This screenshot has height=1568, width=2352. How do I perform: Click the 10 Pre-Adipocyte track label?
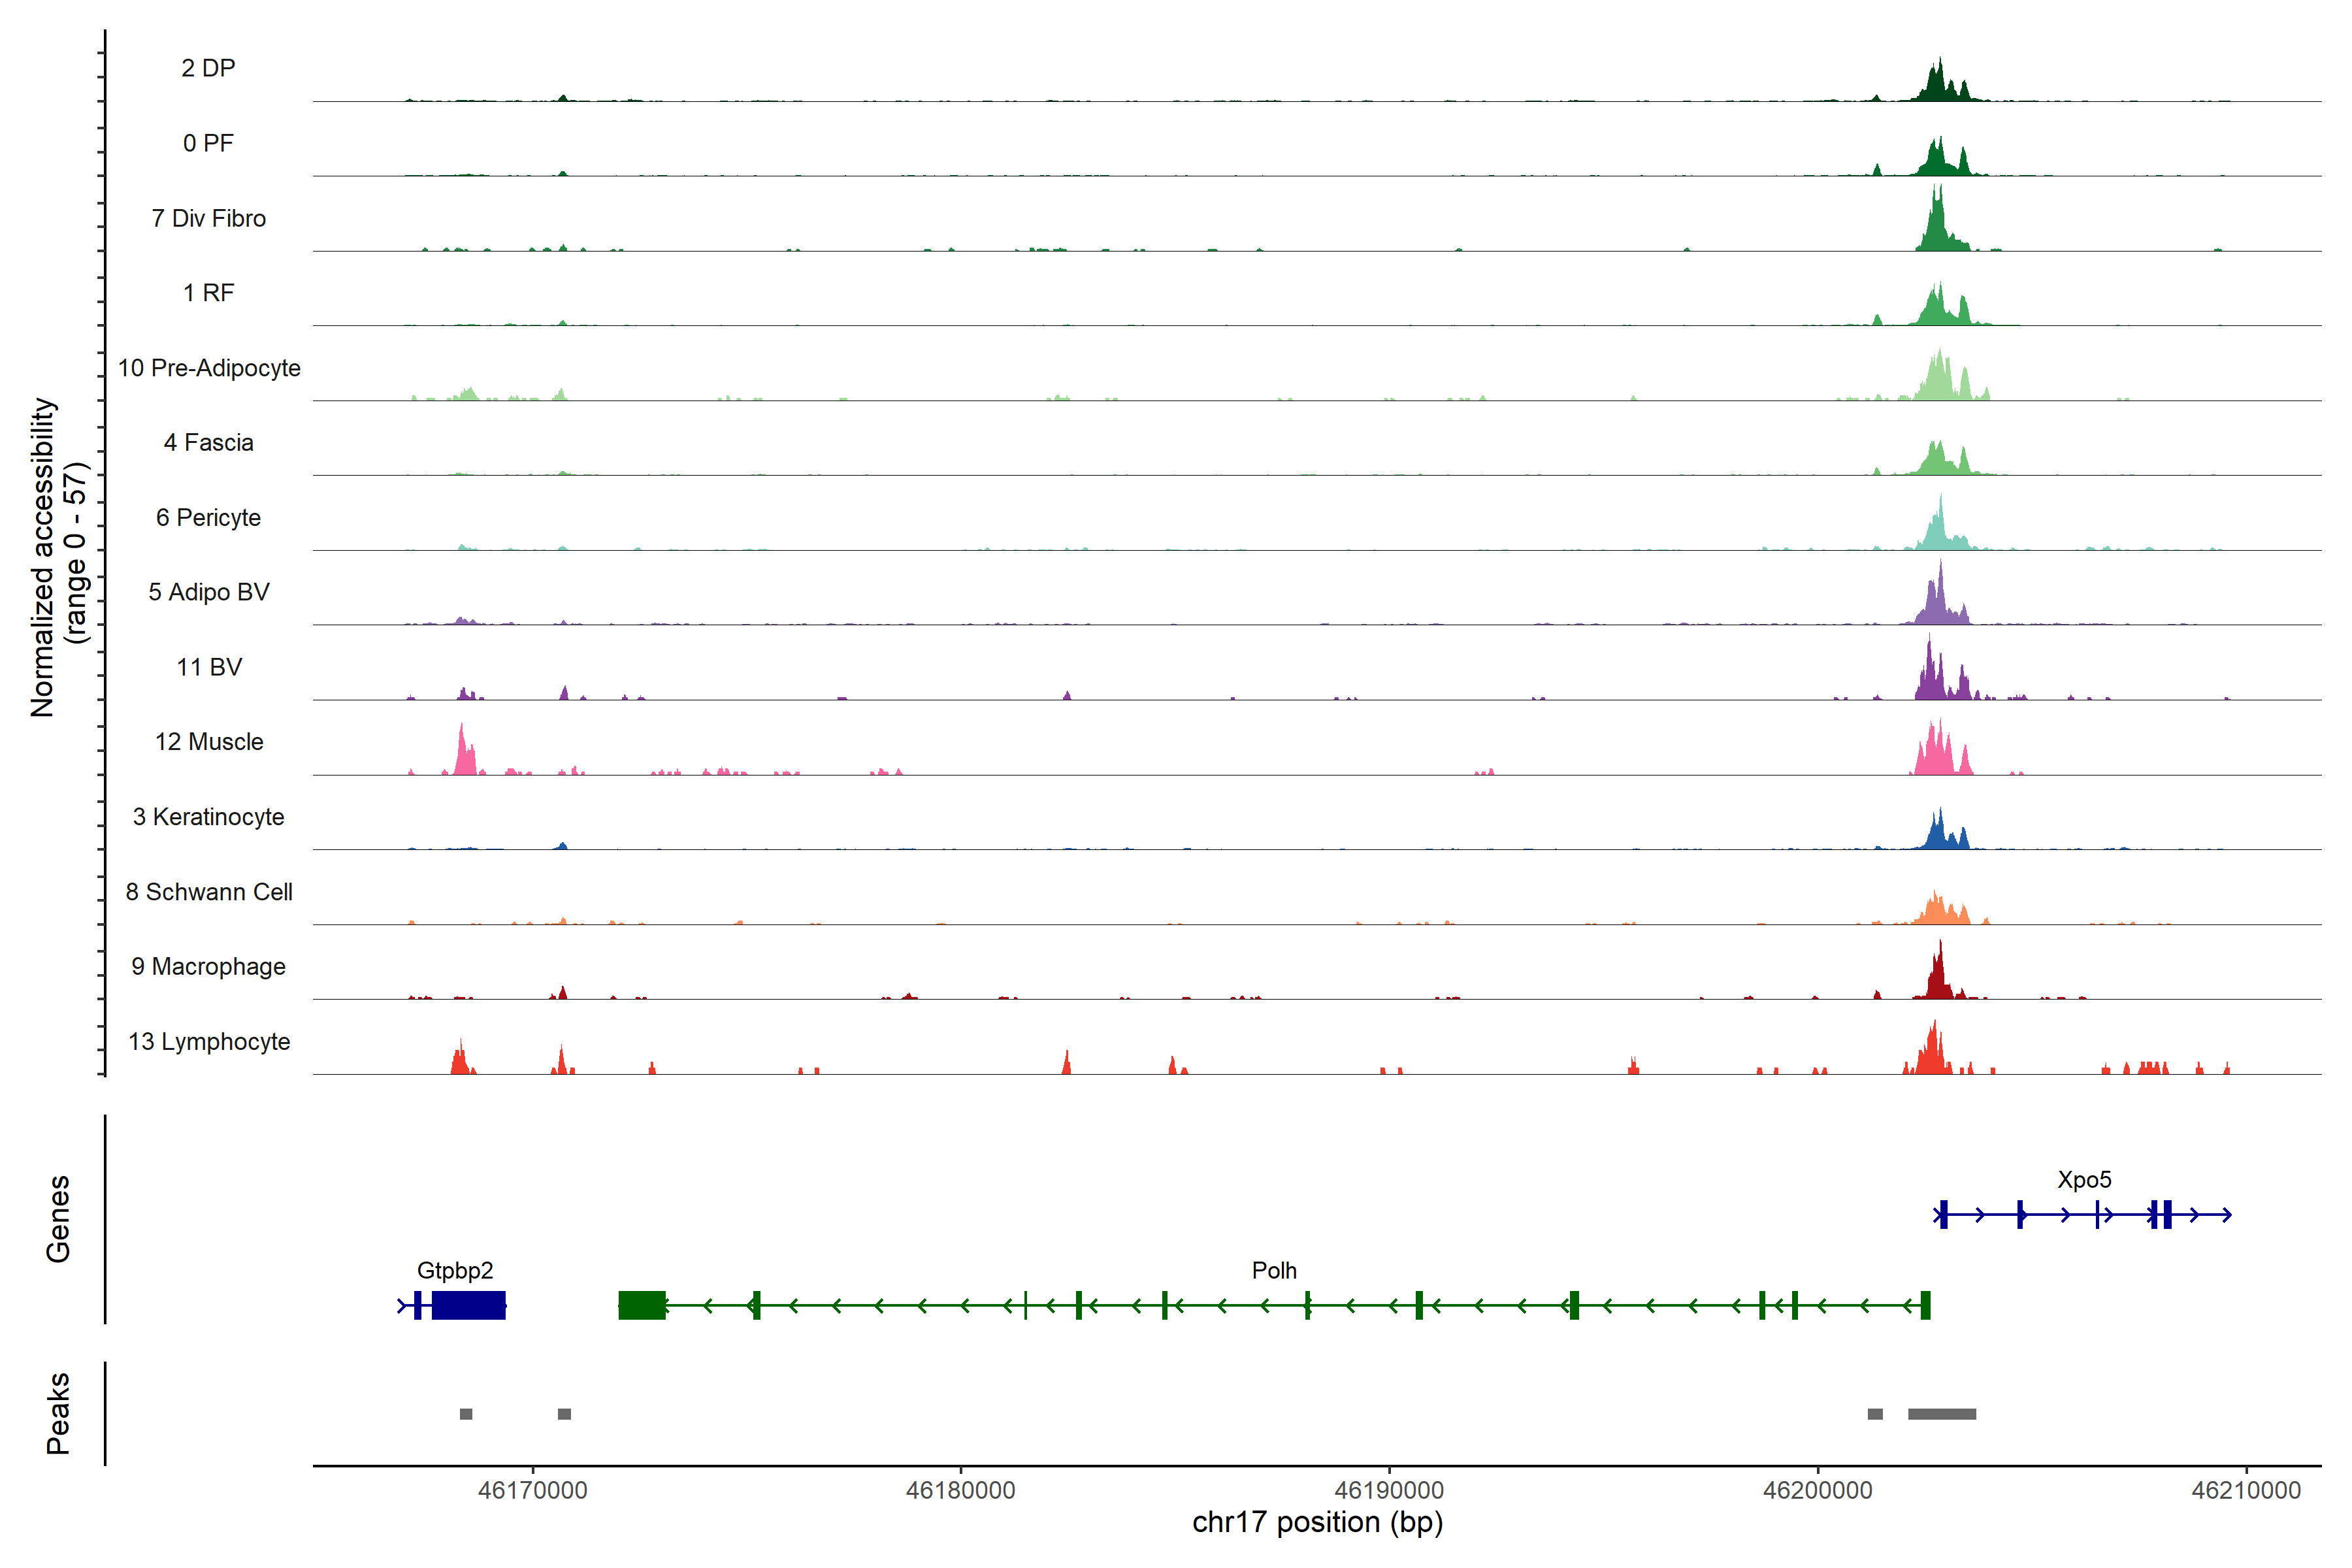tap(209, 368)
